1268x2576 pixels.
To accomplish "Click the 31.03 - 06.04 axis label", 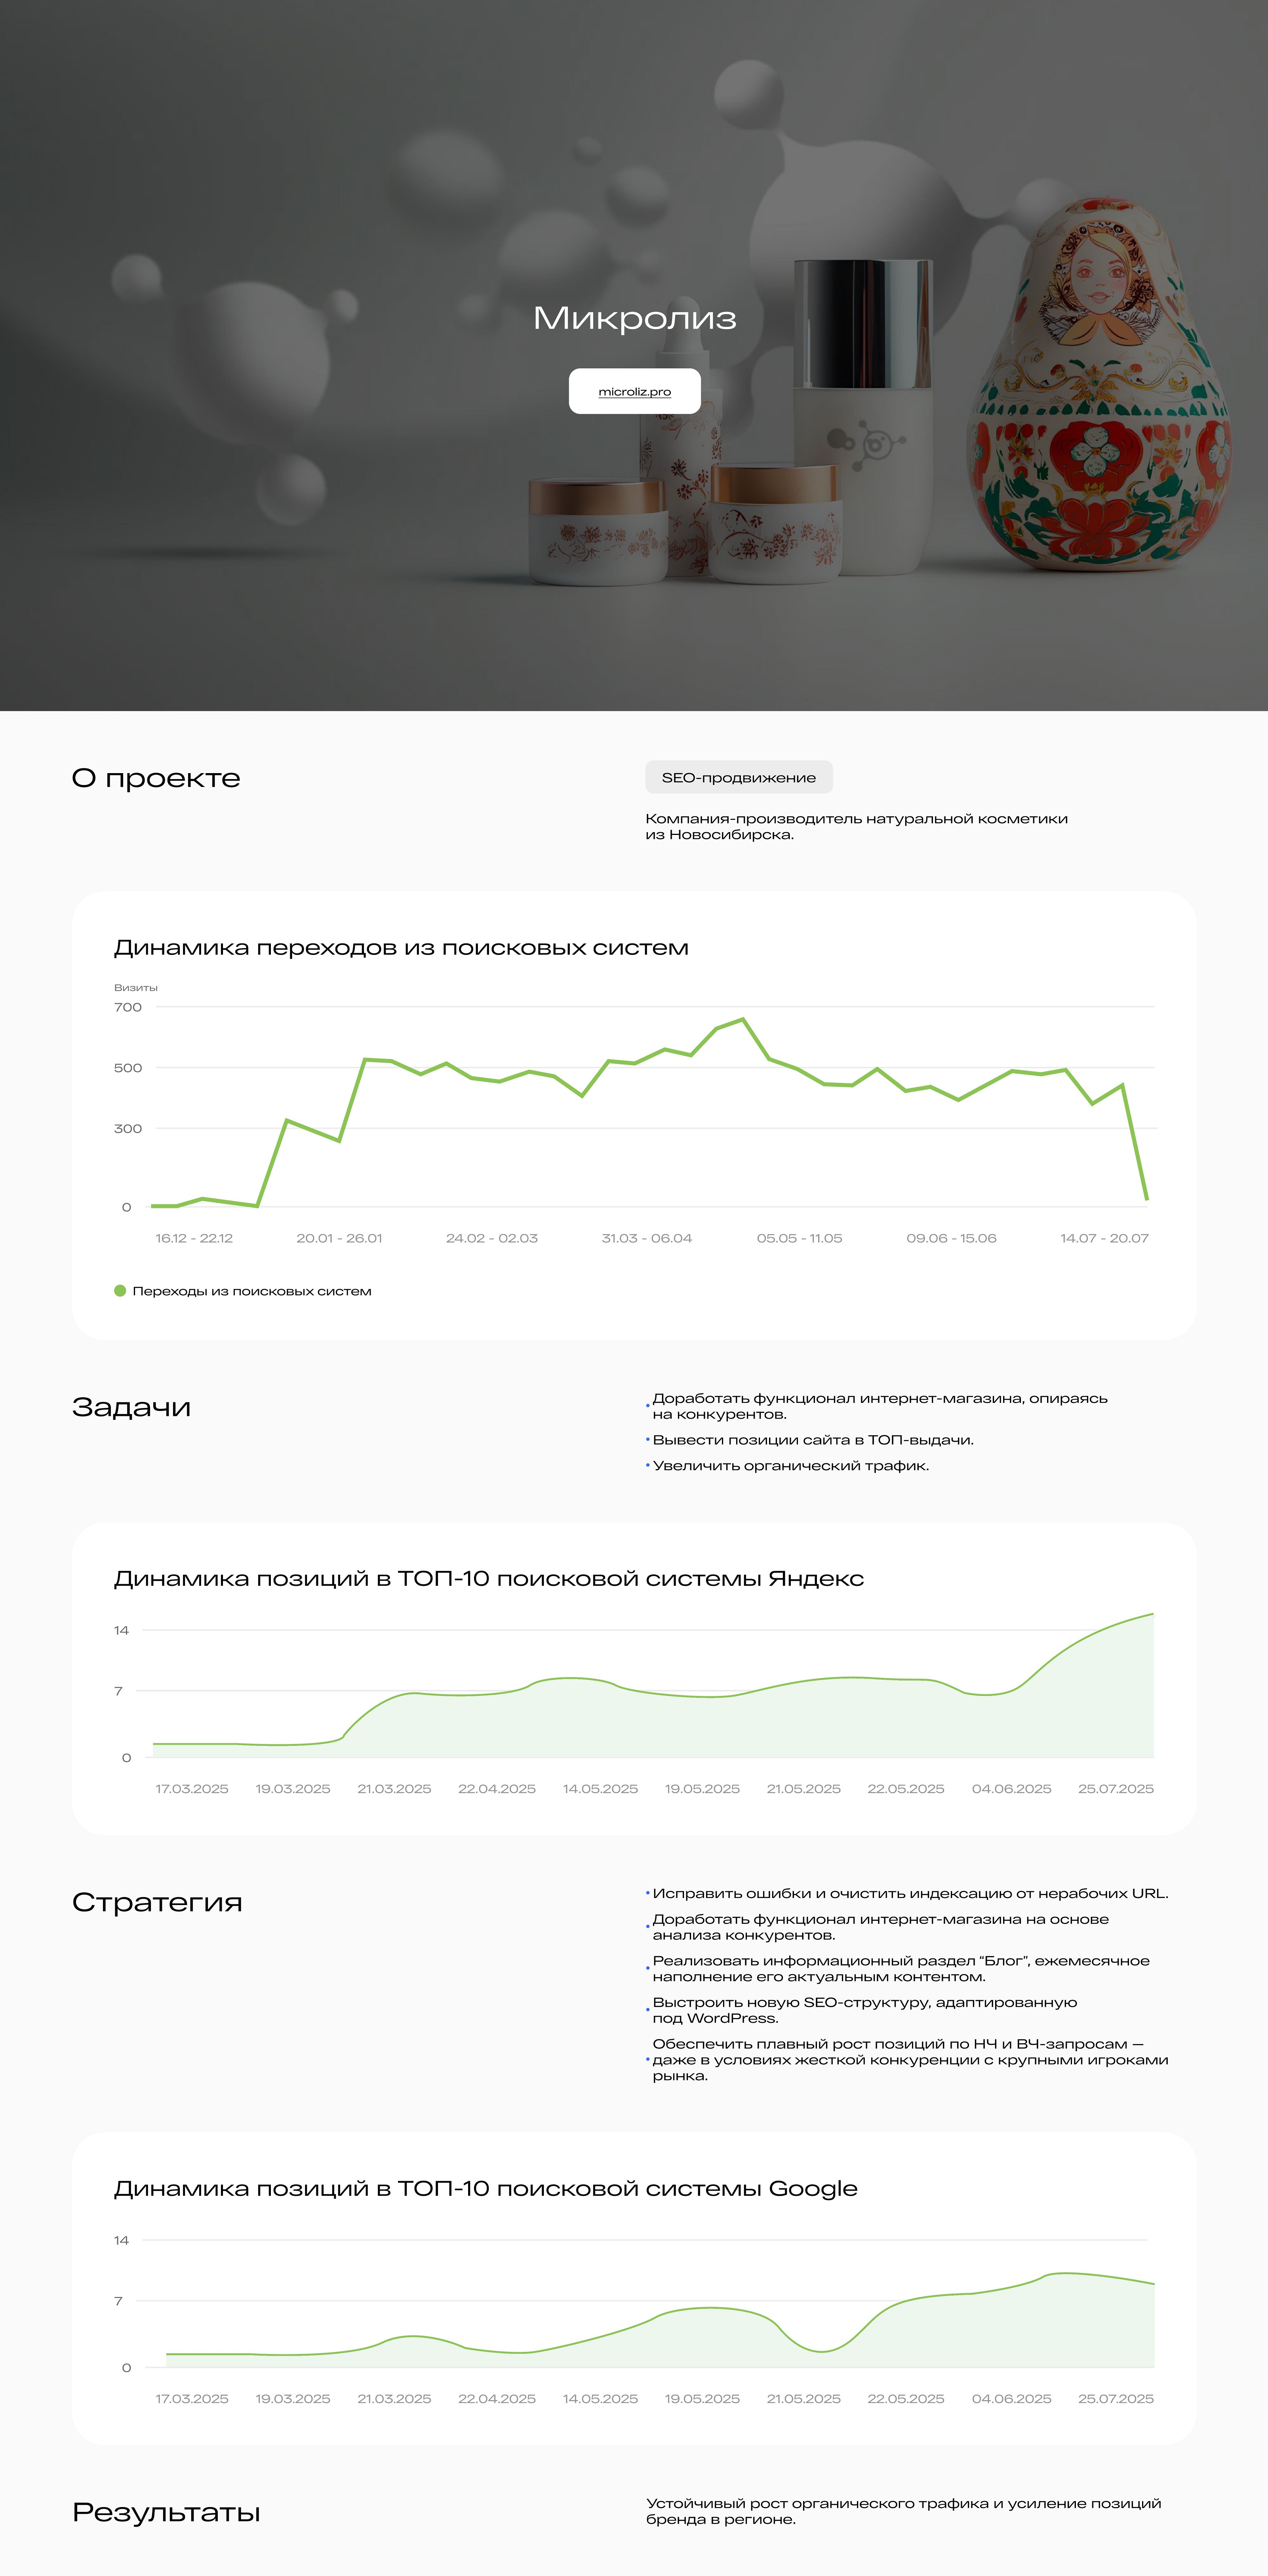I will pyautogui.click(x=647, y=1238).
